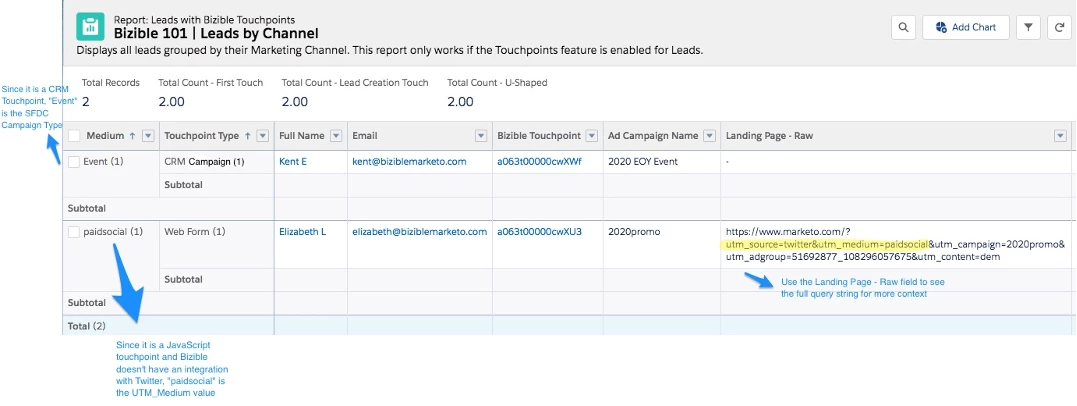Click kent@biziblemarketo.com email link
Viewport: 1077px width, 406px height.
click(x=409, y=162)
